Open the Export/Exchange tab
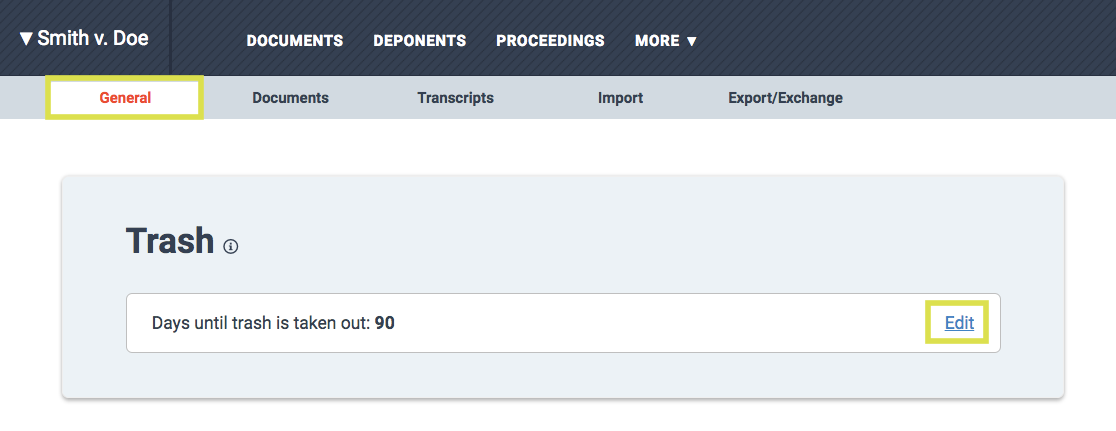 click(x=786, y=98)
